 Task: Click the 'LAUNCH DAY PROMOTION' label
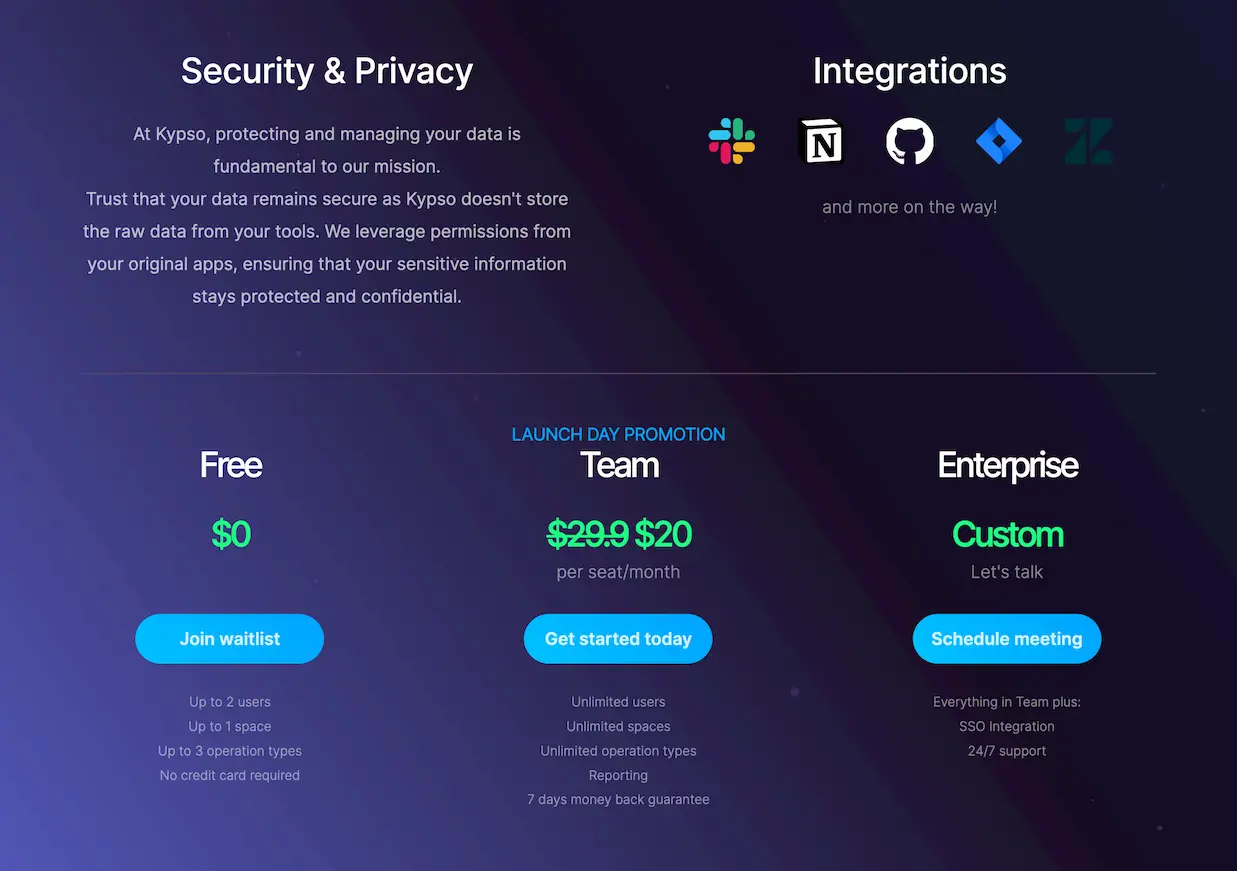[618, 434]
